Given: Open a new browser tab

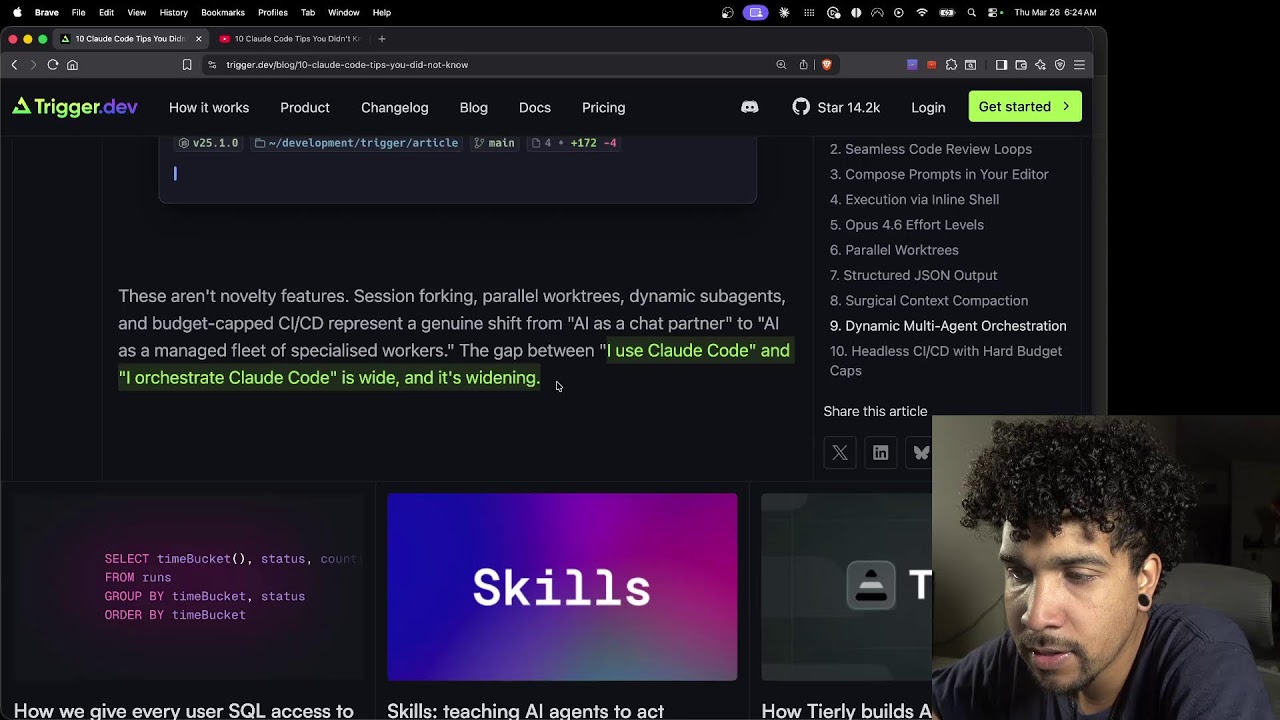Looking at the screenshot, I should click(x=382, y=39).
